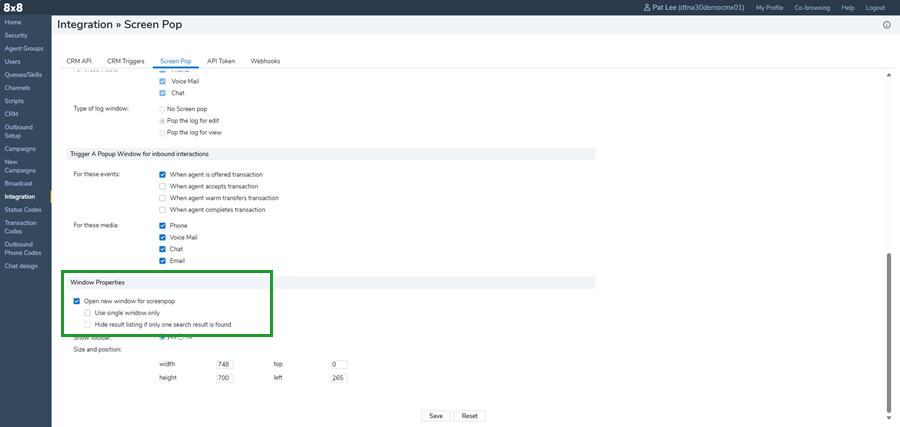Choose "Pop the log for view" option
The image size is (900, 427).
point(163,132)
